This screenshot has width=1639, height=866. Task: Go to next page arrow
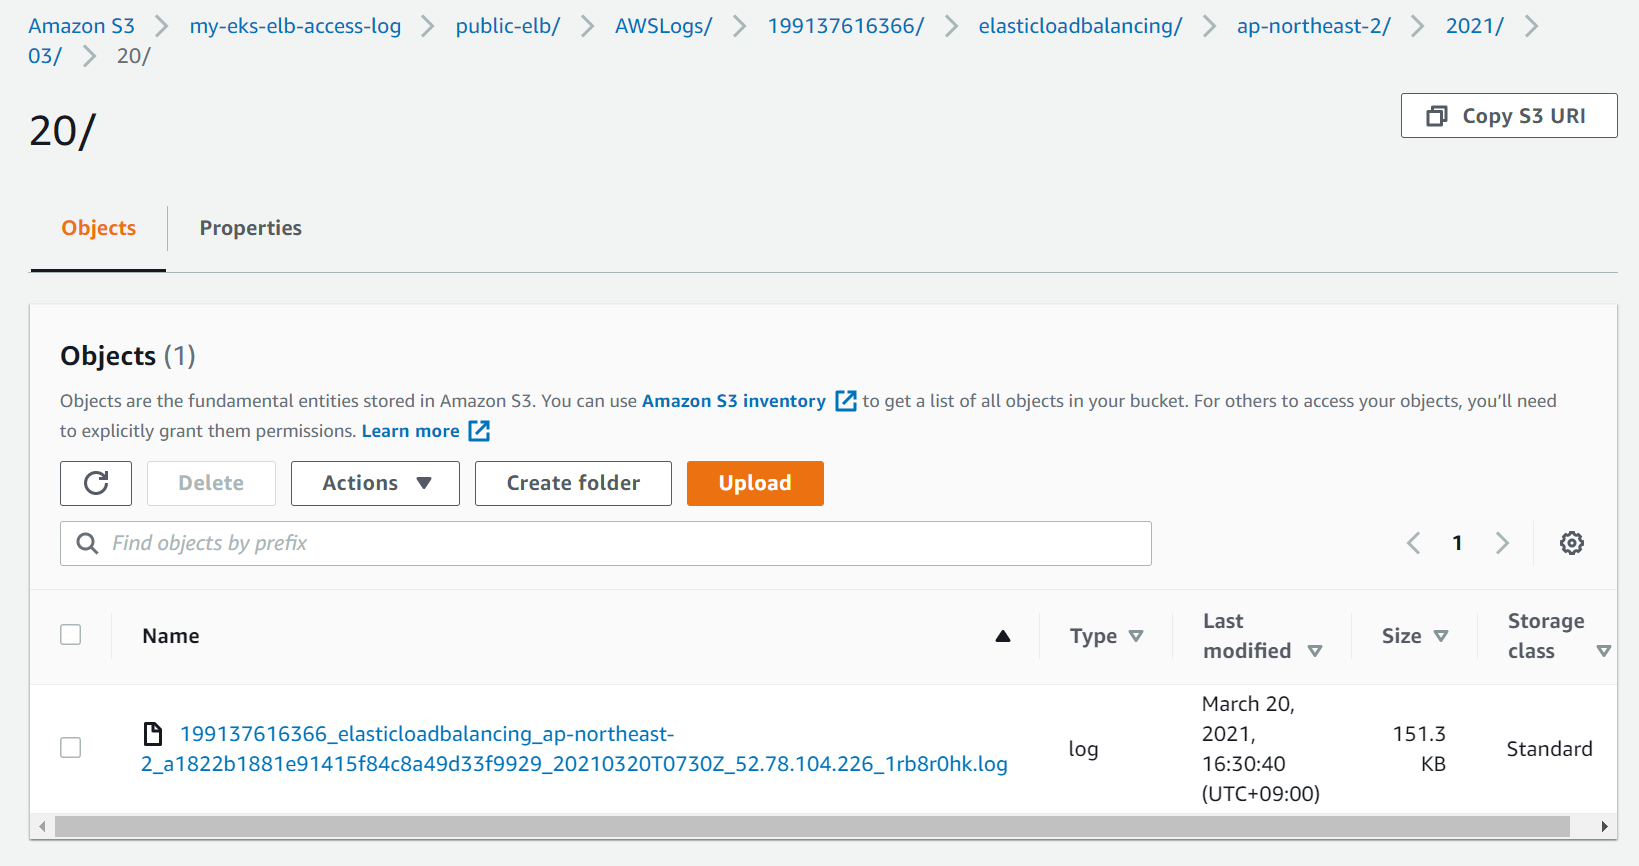(1502, 543)
